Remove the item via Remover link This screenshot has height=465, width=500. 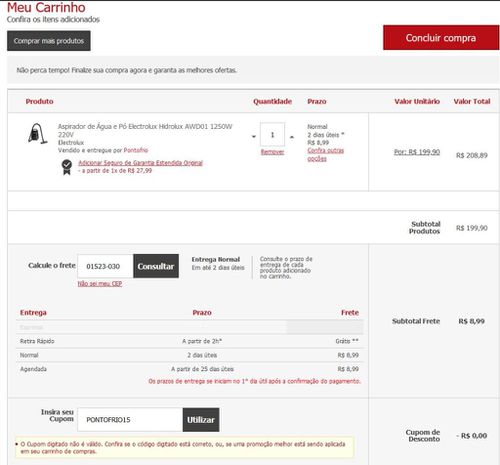[272, 152]
